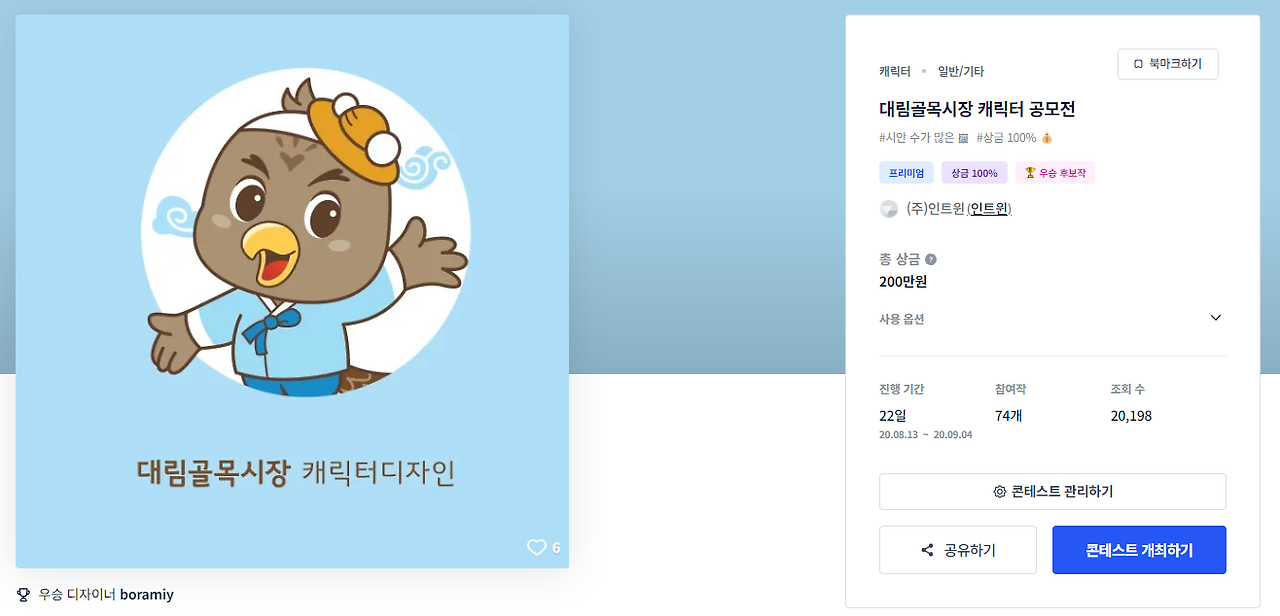Click the 콘테스트 개최하기 button

coord(1139,550)
